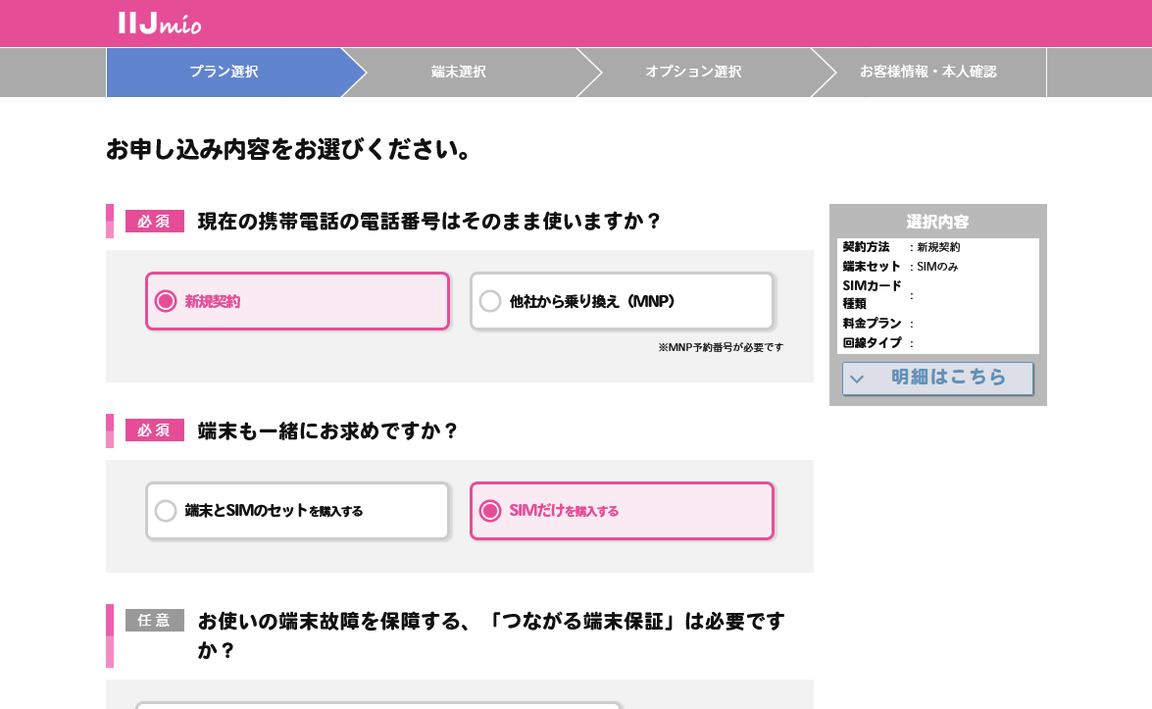Click the 必須 badge beside 端末 purchase question
1152x709 pixels.
(x=154, y=430)
